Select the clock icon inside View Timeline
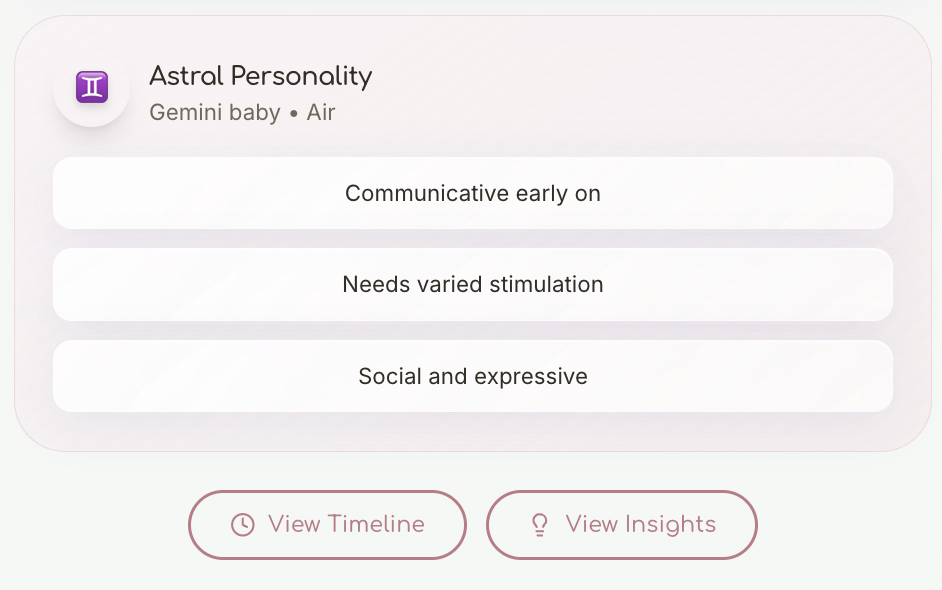The width and height of the screenshot is (942, 590). click(241, 524)
